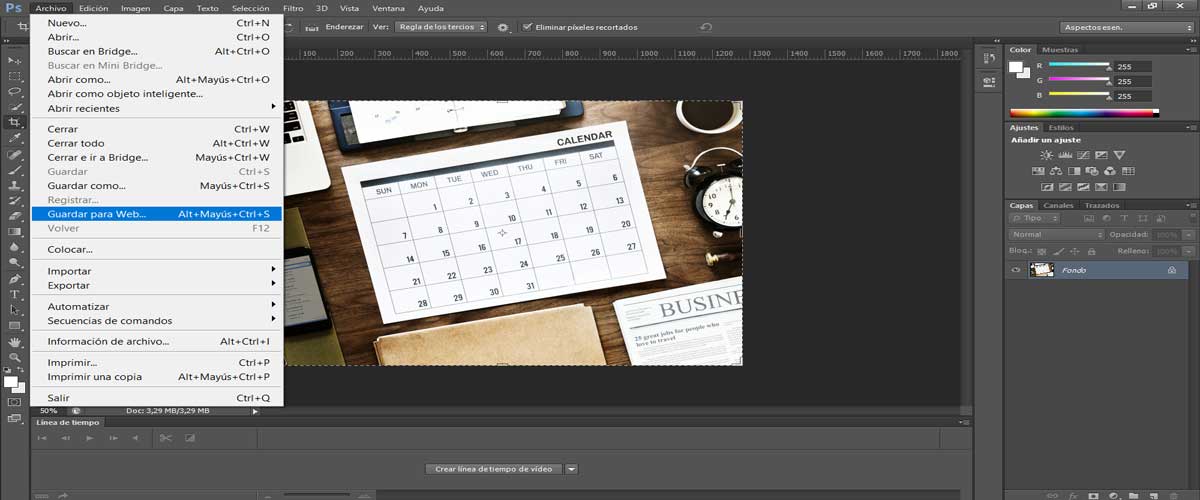Open the Normal blend mode dropdown
The width and height of the screenshot is (1200, 500).
click(x=1056, y=234)
